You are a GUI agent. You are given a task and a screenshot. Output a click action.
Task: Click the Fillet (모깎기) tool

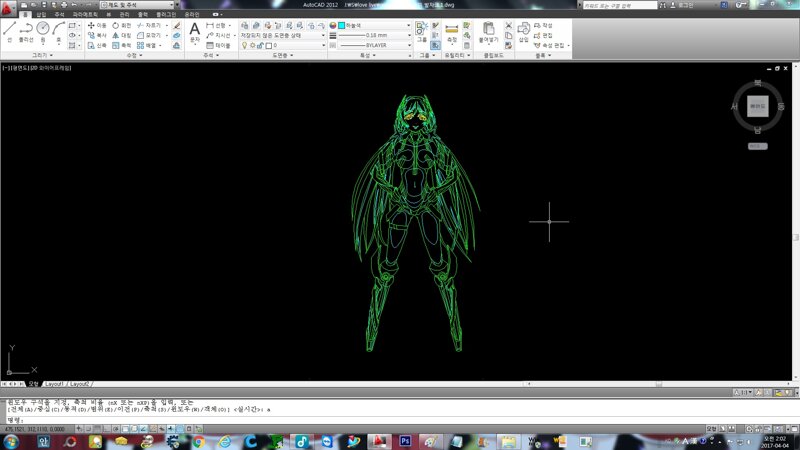[149, 35]
